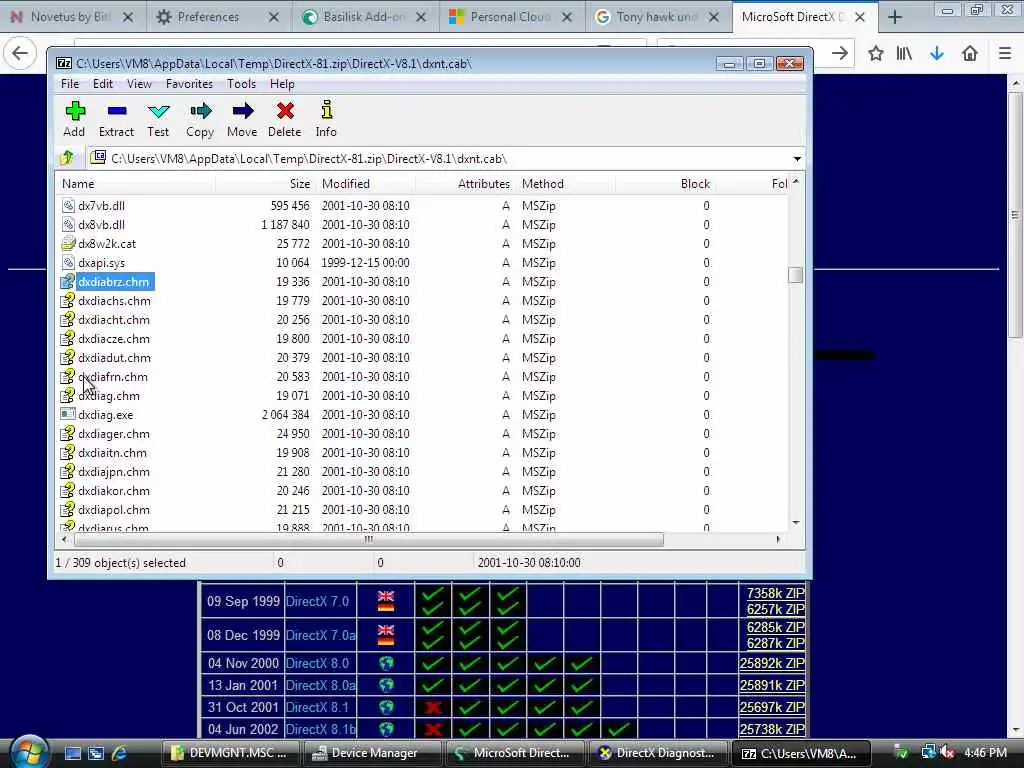Go up one folder level icon
Image resolution: width=1024 pixels, height=768 pixels.
coord(67,158)
